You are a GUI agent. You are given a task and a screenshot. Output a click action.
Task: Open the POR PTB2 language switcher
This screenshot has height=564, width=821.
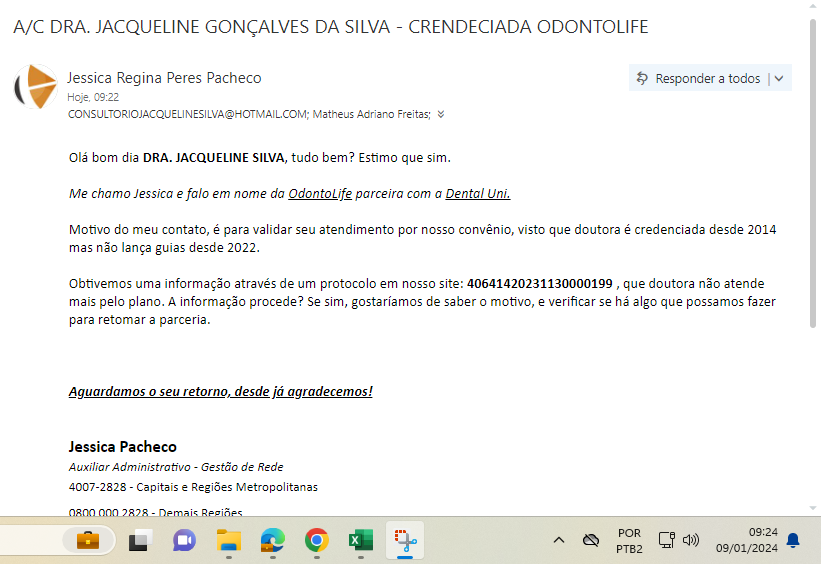pos(629,540)
